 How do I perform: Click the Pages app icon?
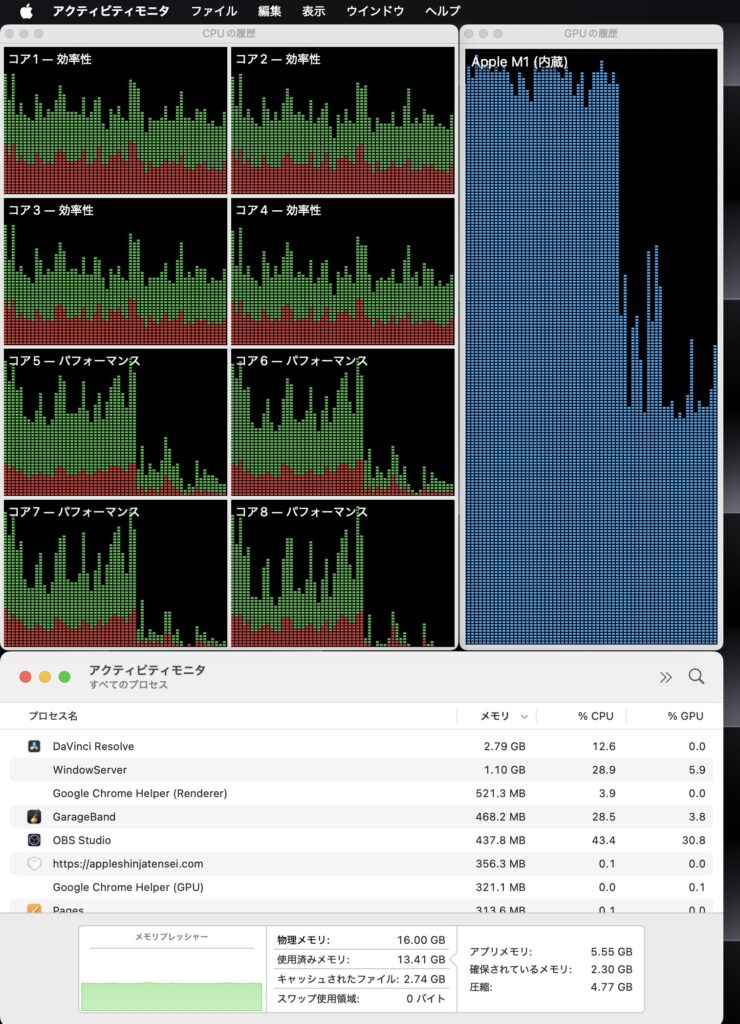(35, 908)
